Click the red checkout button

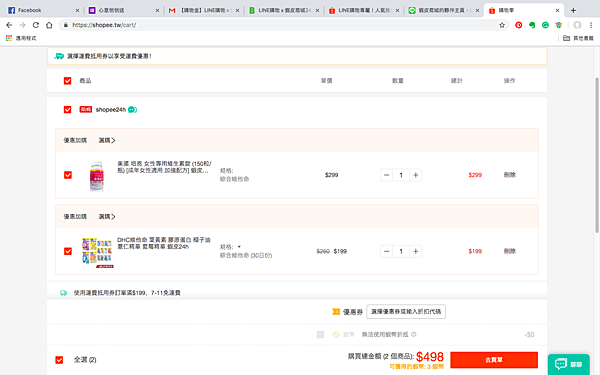pyautogui.click(x=494, y=360)
